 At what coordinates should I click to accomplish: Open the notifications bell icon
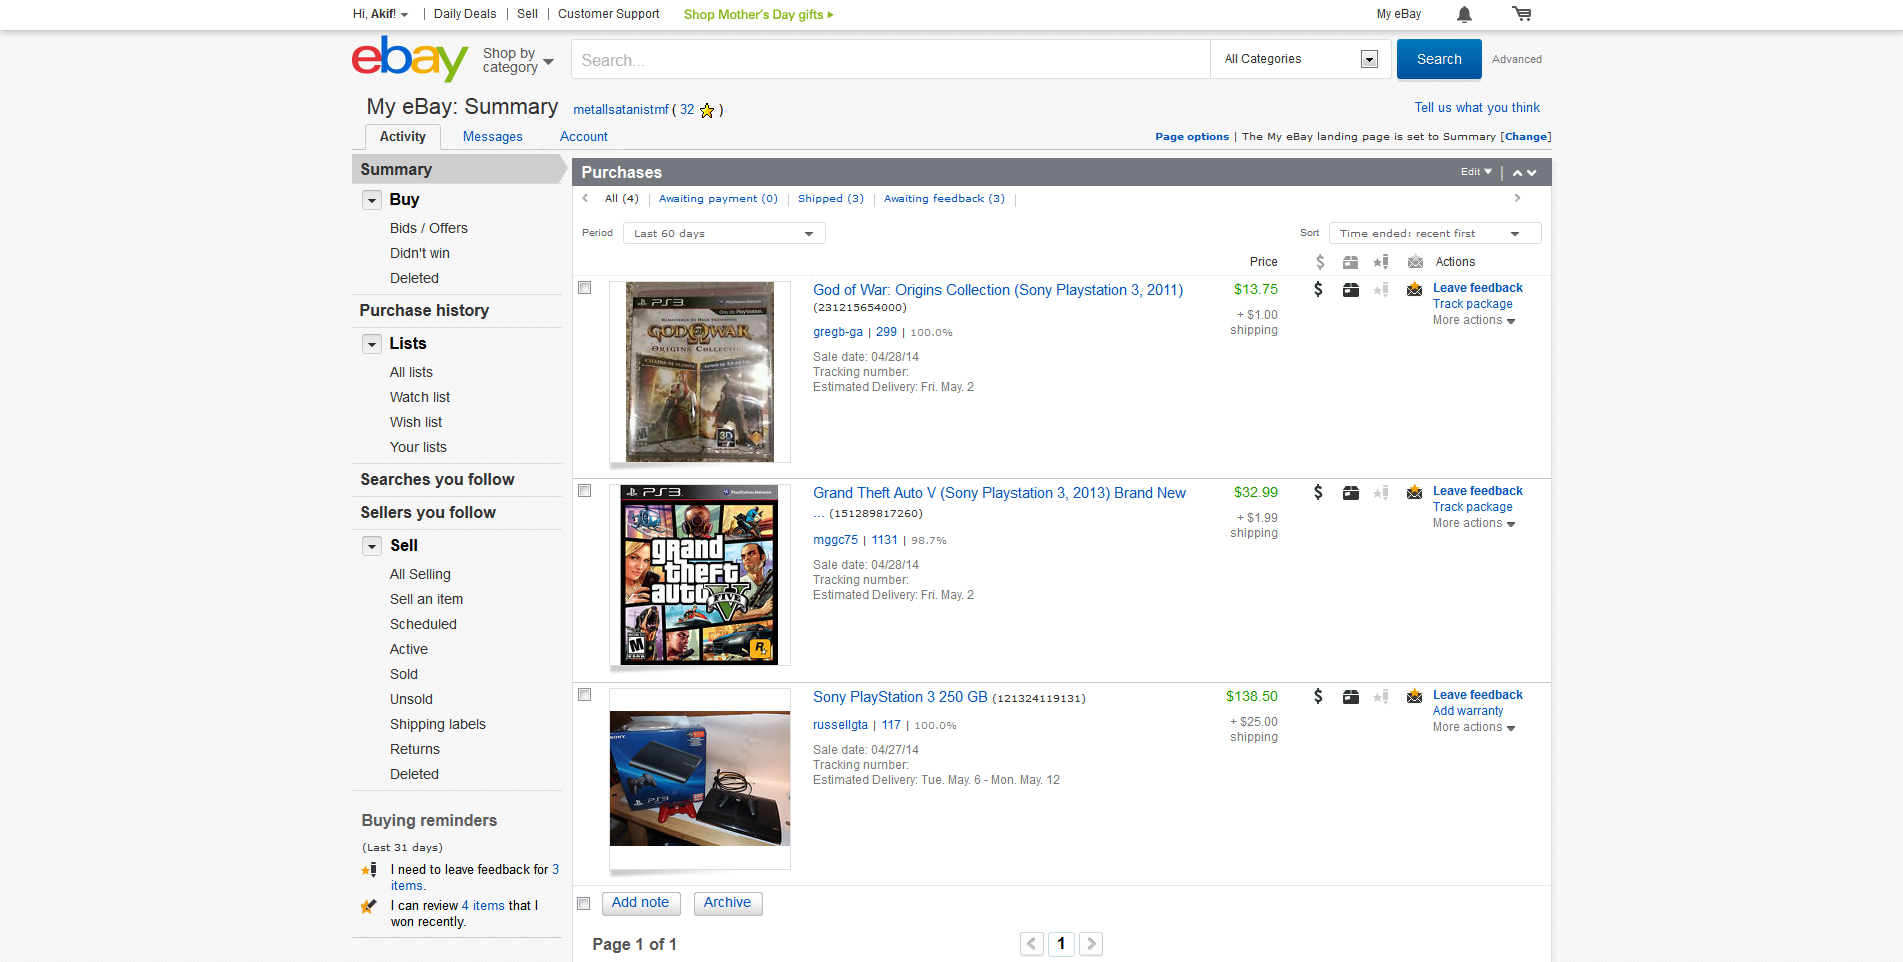pyautogui.click(x=1464, y=14)
